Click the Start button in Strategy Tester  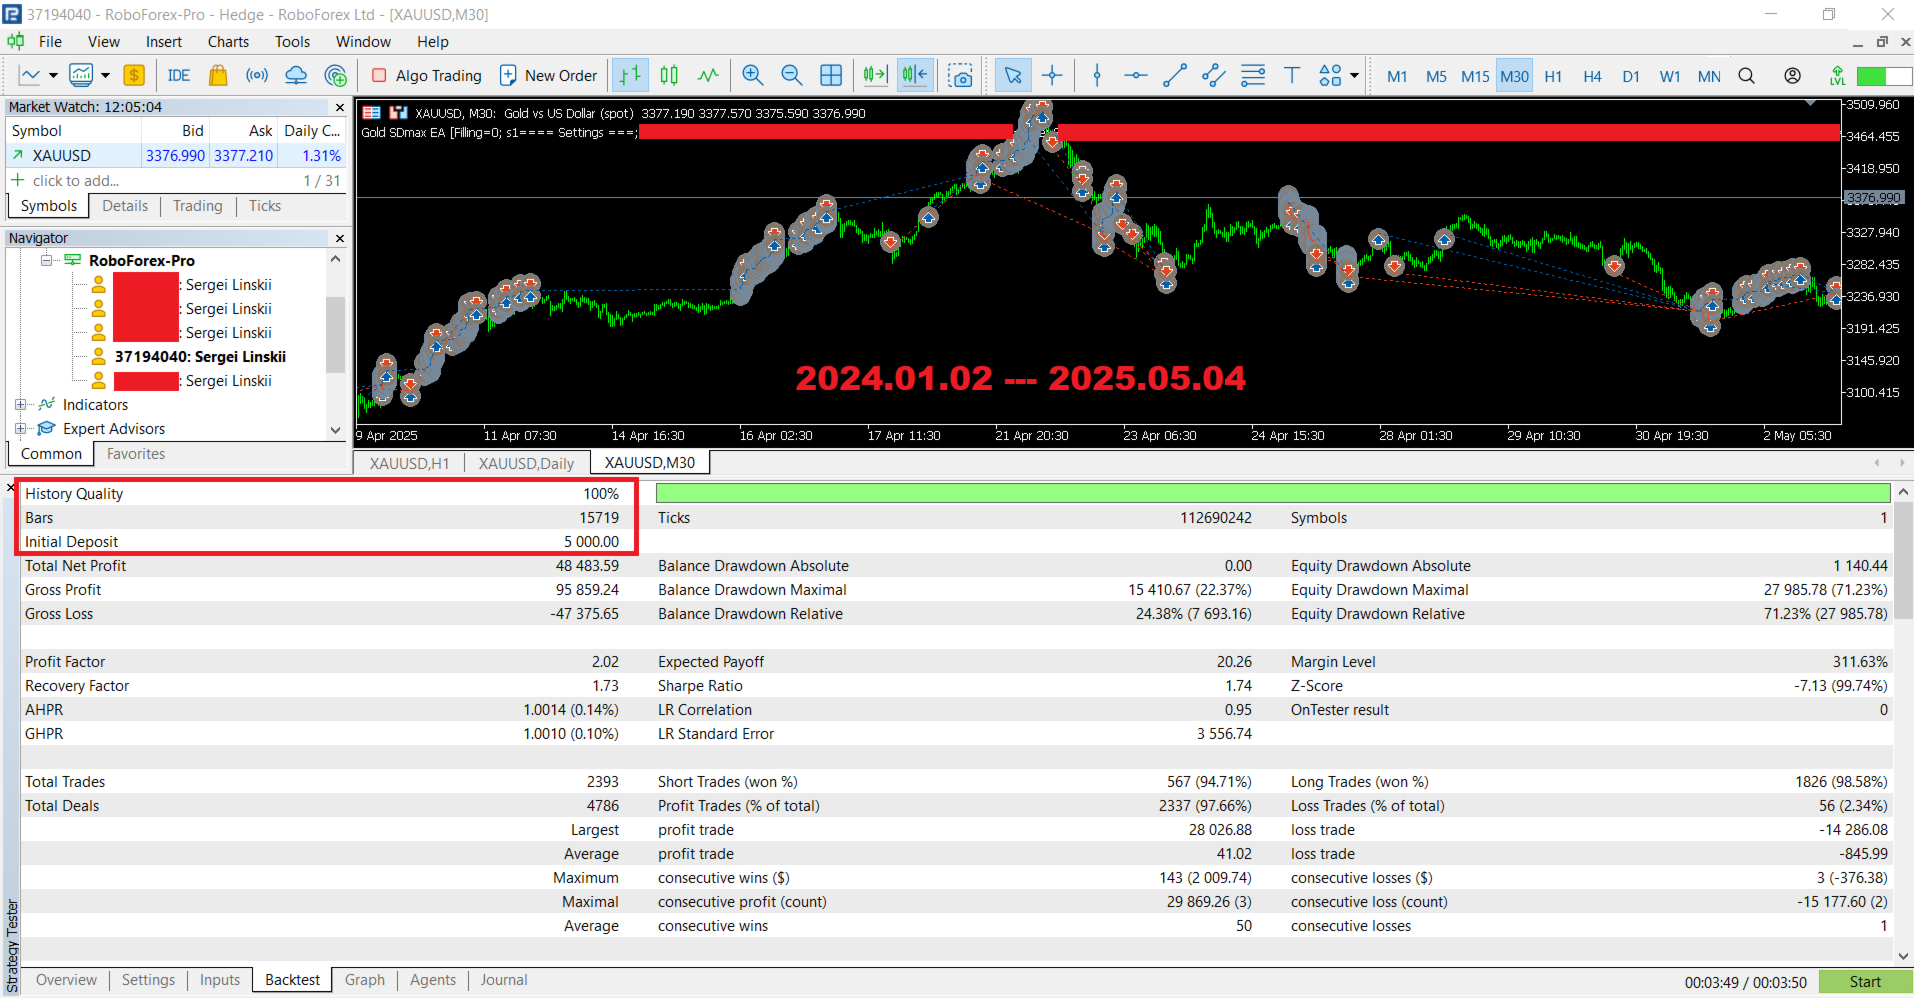(1865, 982)
